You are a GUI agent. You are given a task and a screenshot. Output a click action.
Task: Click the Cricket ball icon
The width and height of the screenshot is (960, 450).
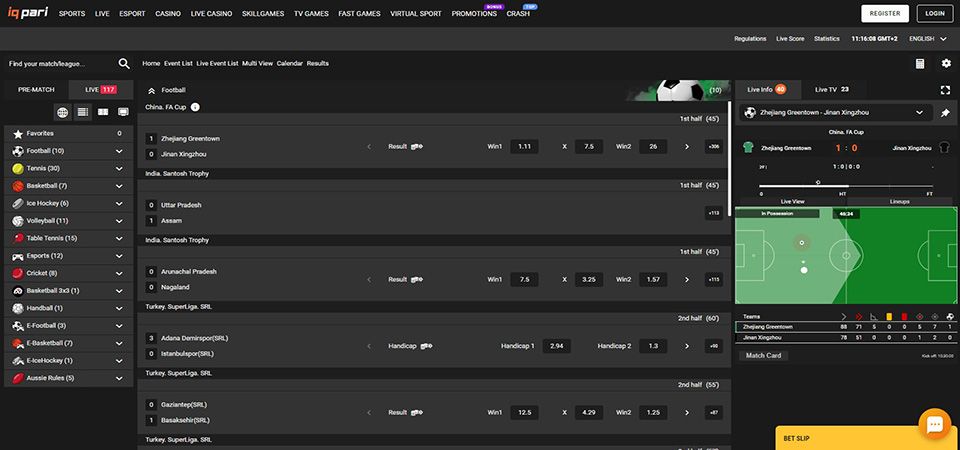18,273
